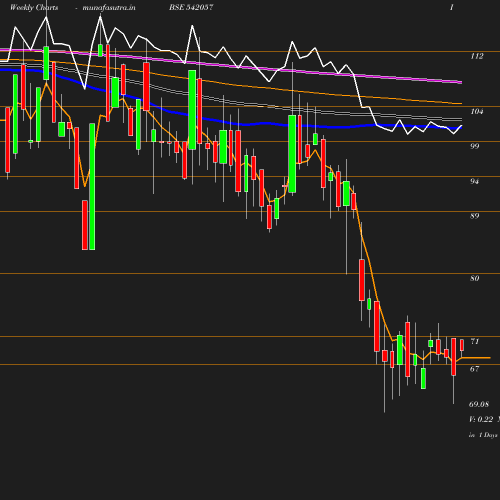This screenshot has height=500, width=500.
Task: Click the 'BSE 542057' symbol label
Action: coord(191,7)
